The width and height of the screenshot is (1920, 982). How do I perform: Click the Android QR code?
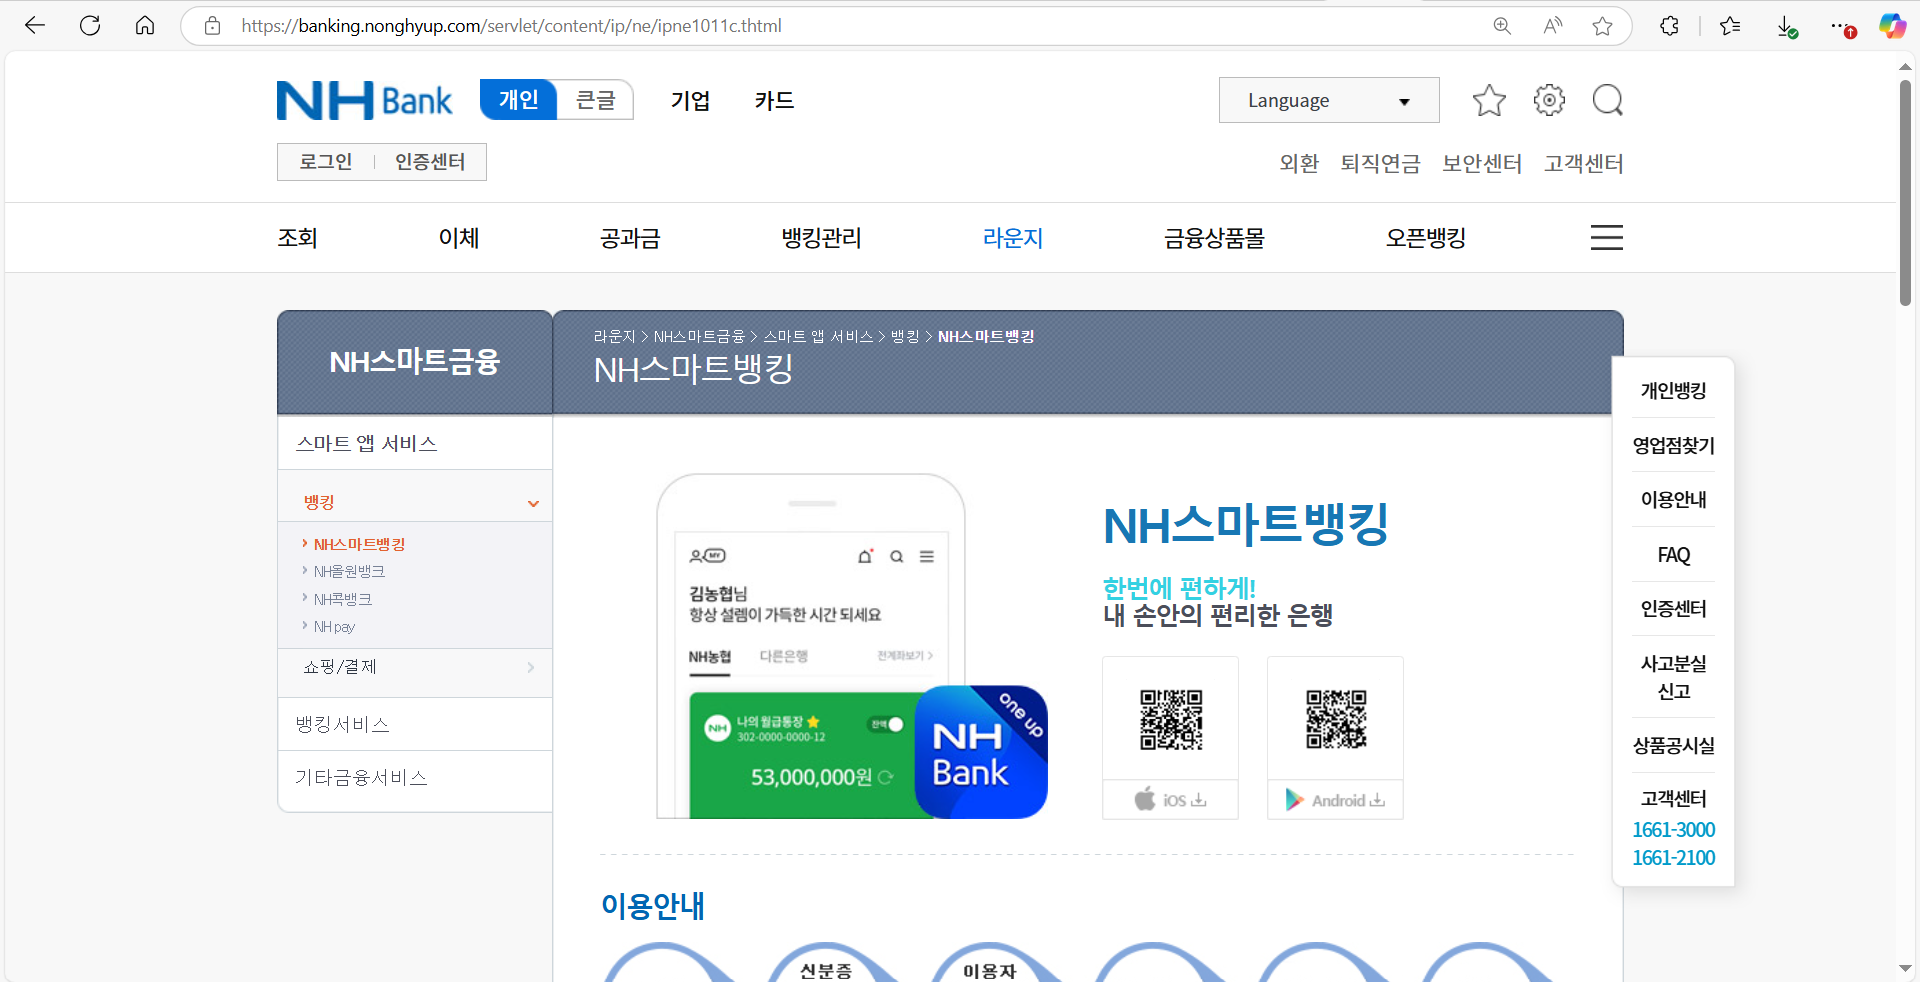(1336, 719)
